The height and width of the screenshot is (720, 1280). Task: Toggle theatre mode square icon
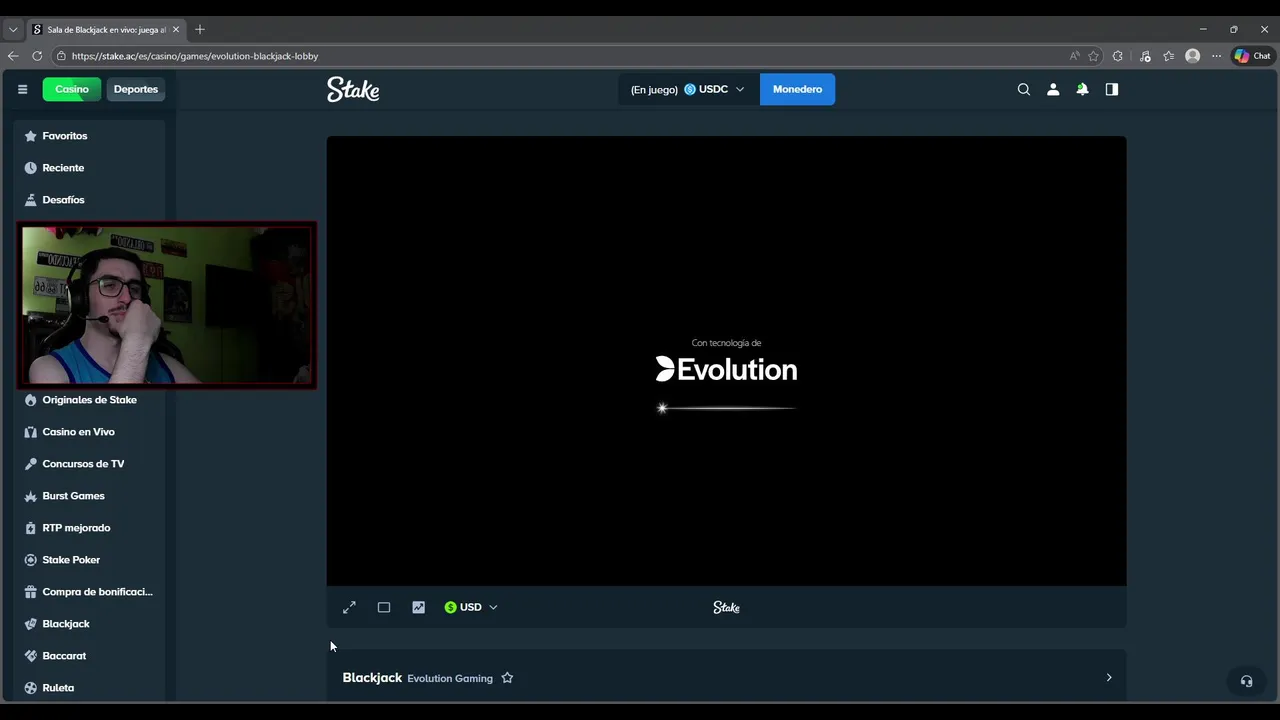[x=384, y=607]
